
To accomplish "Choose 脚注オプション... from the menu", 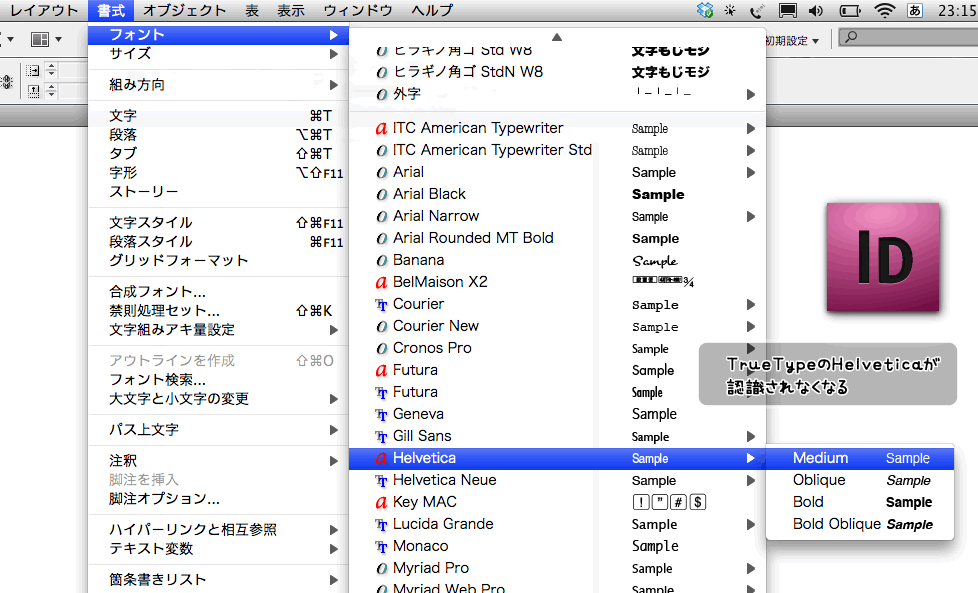I will pos(218,499).
